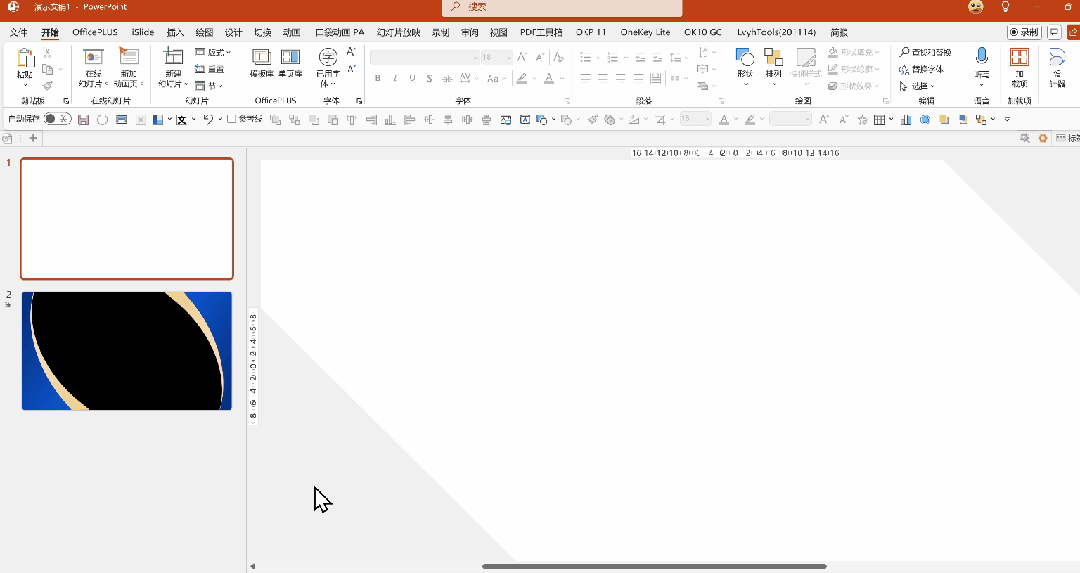Open the Embed Fonts button
Screen dimensions: 1080x573
[328, 67]
